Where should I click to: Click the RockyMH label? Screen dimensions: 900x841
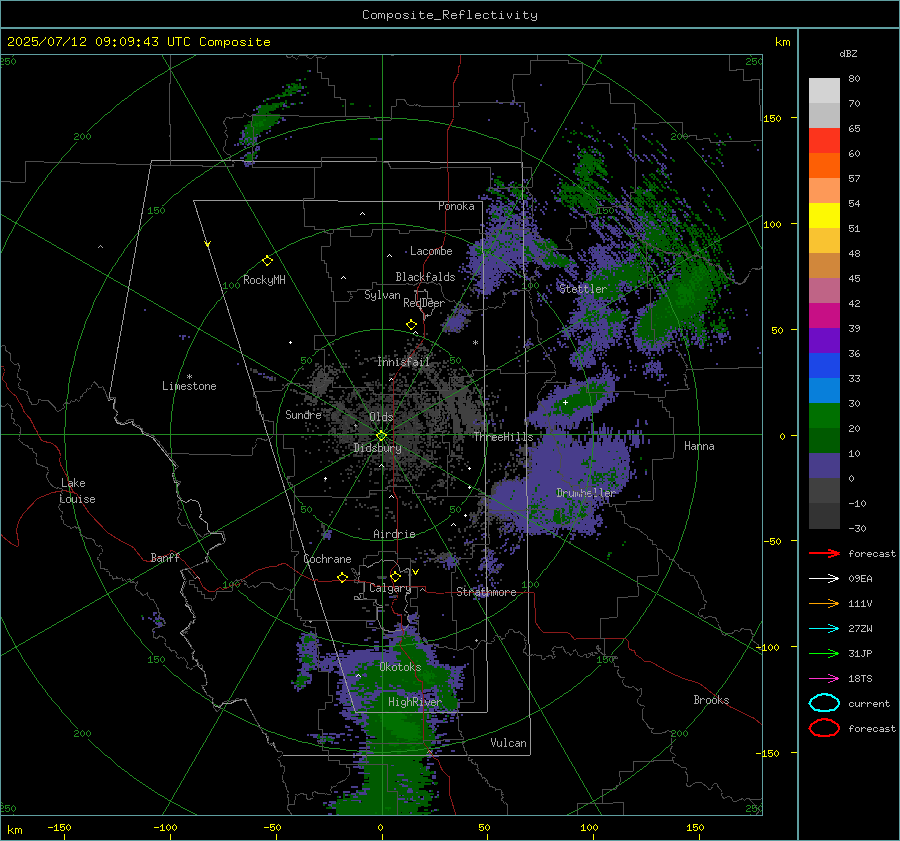coord(264,280)
